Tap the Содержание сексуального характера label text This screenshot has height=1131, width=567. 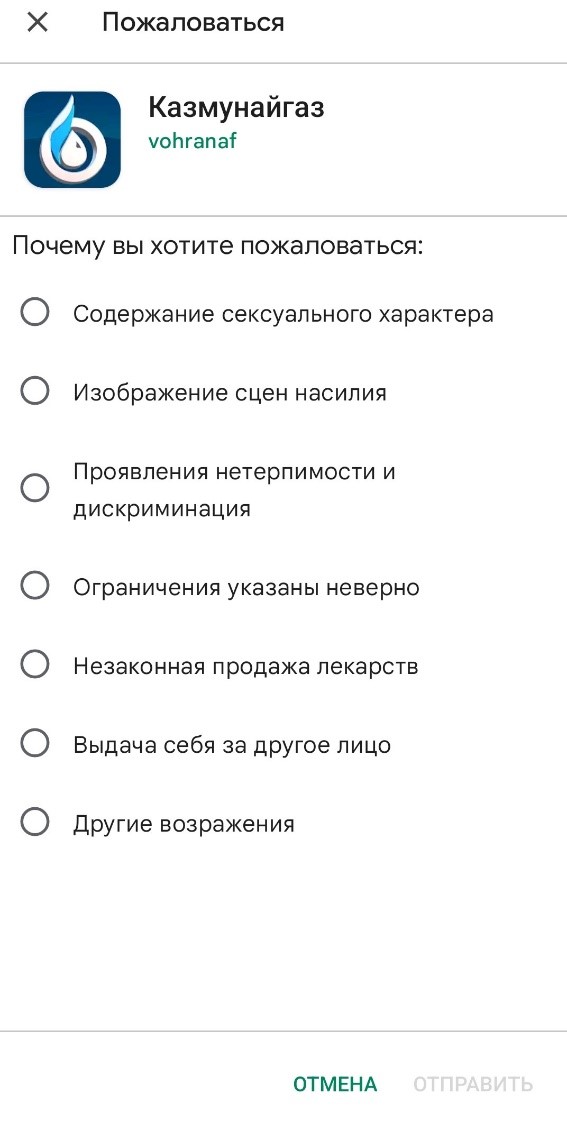284,314
